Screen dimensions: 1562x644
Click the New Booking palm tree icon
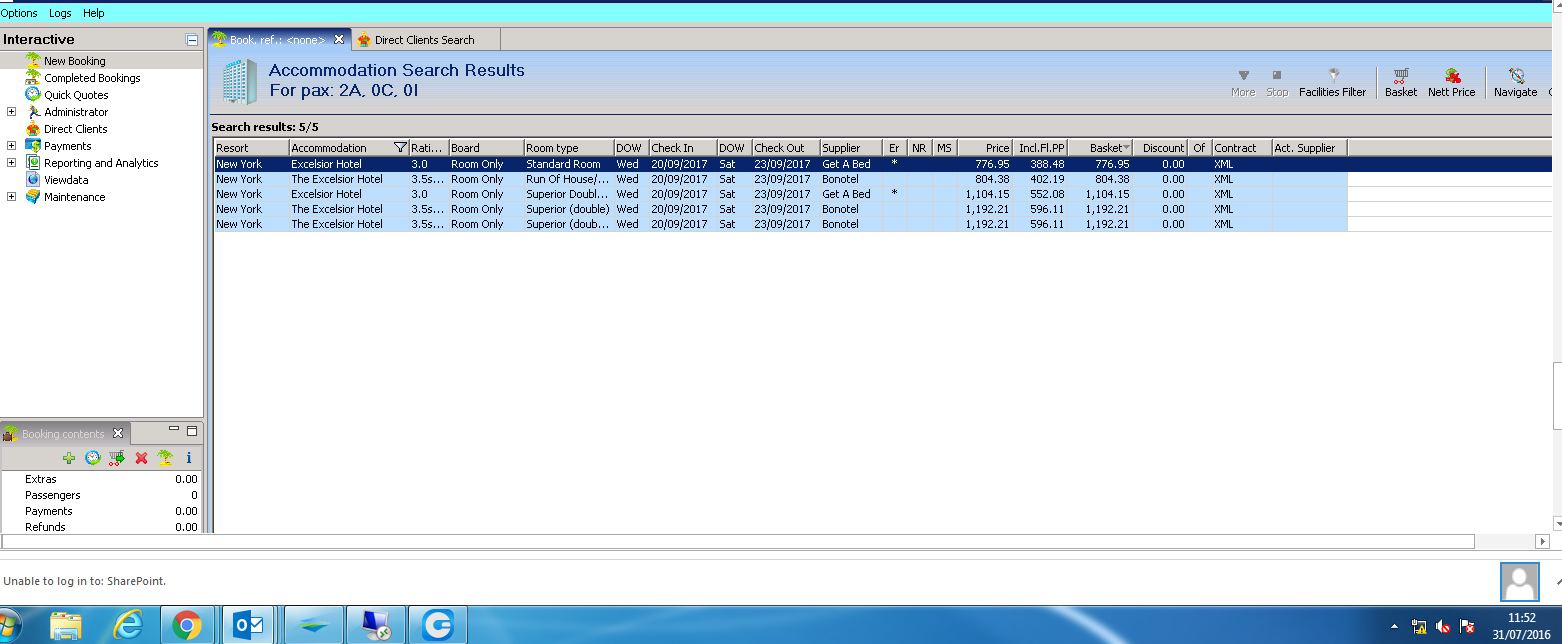point(33,61)
